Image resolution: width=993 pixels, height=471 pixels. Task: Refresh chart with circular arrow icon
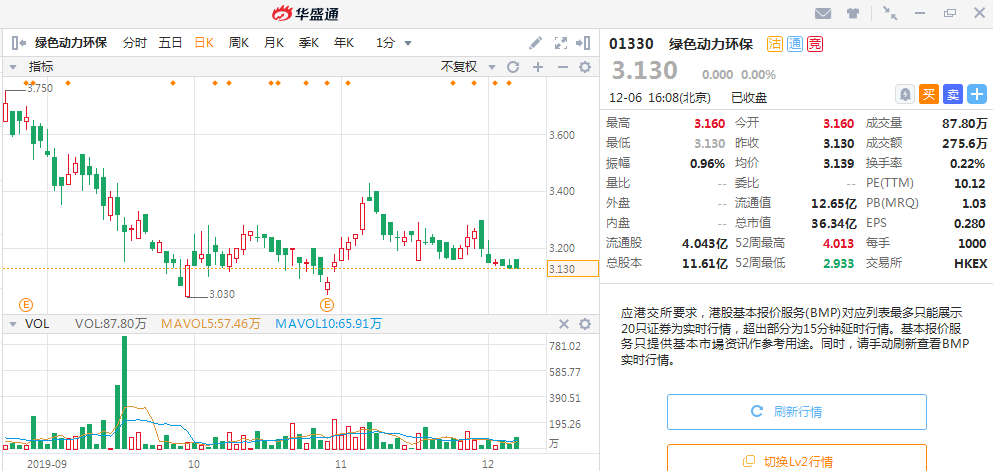(x=513, y=67)
